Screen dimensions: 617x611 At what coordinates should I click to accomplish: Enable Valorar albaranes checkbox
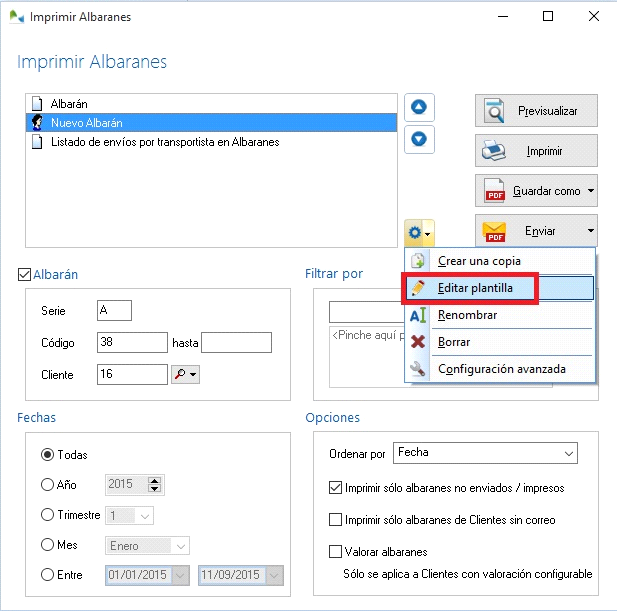[336, 551]
